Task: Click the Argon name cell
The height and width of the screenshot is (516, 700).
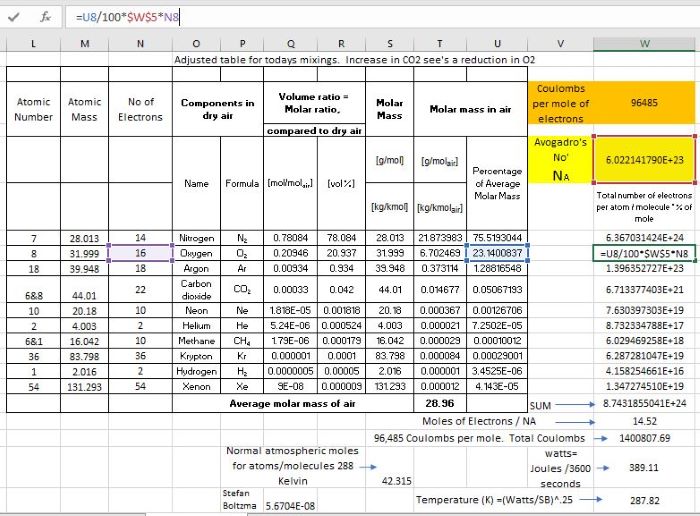Action: click(196, 268)
